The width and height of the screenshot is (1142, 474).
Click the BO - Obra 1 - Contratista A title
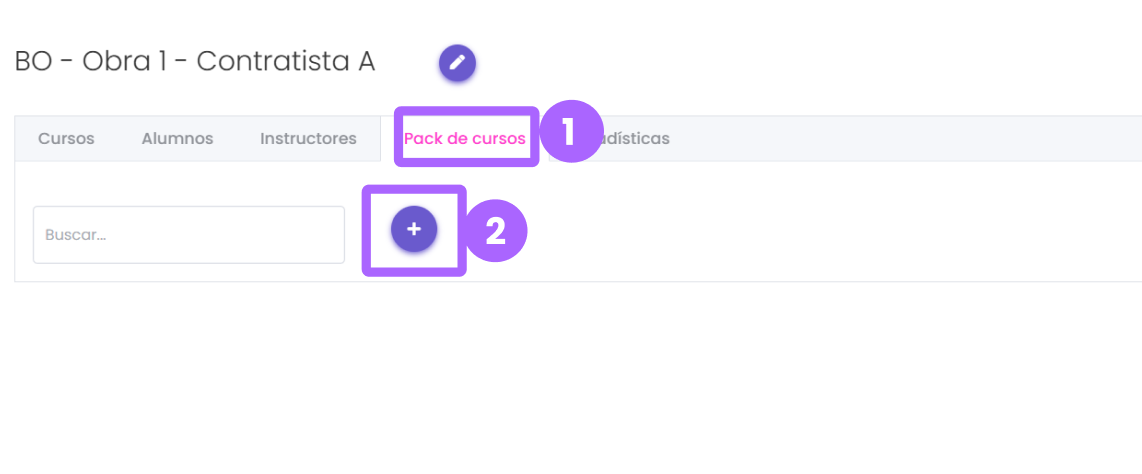(x=194, y=62)
